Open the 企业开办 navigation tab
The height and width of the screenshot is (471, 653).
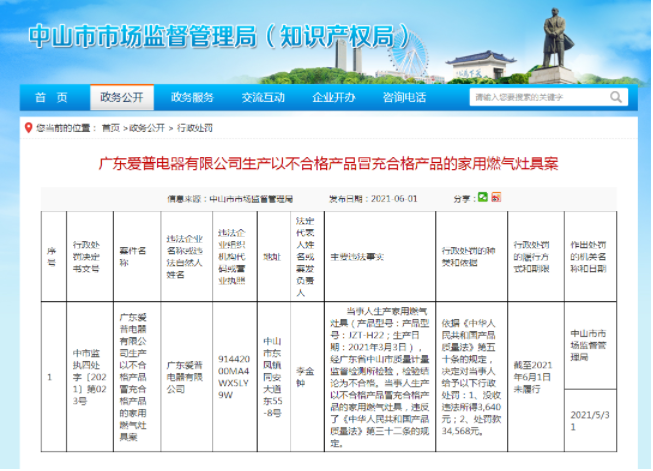coord(334,97)
